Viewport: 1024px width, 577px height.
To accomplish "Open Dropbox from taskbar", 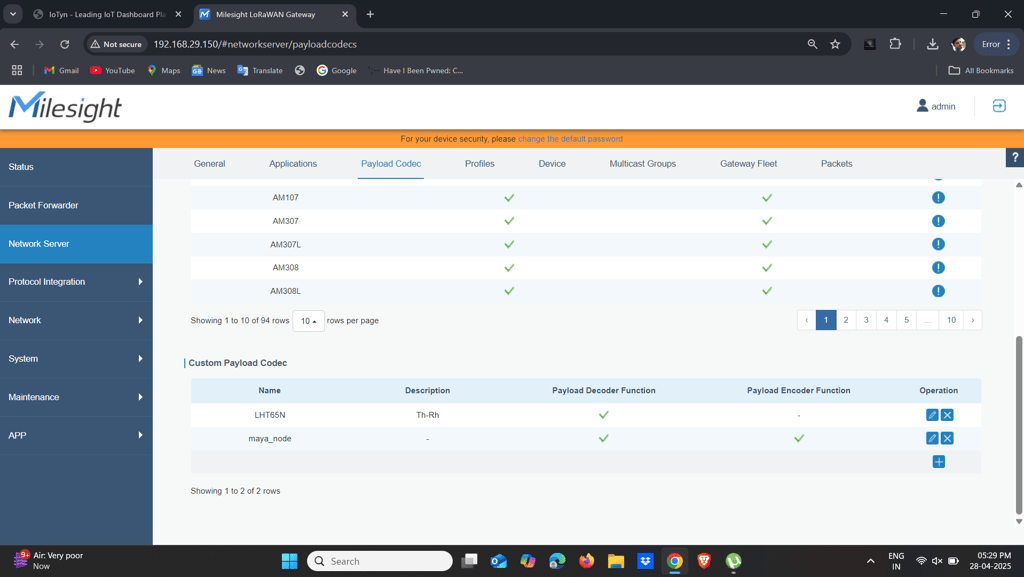I will click(x=645, y=561).
